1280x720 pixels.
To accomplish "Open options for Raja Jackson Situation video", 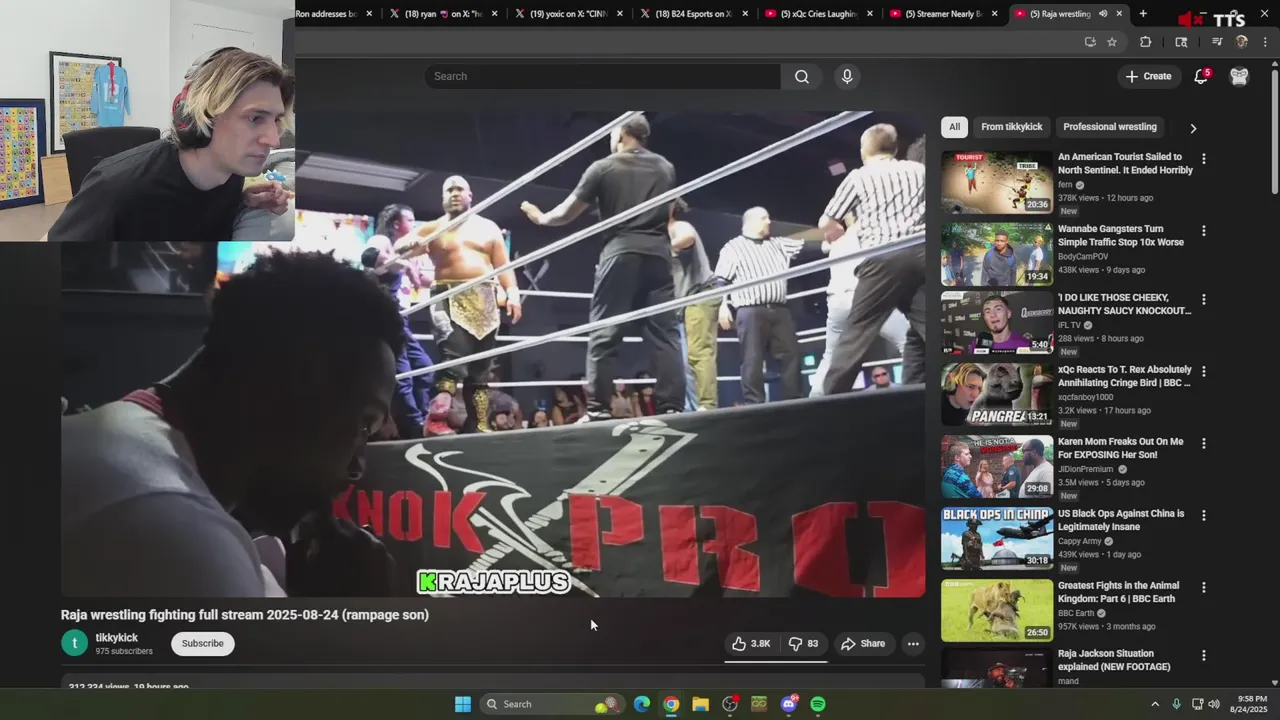I will pyautogui.click(x=1204, y=656).
